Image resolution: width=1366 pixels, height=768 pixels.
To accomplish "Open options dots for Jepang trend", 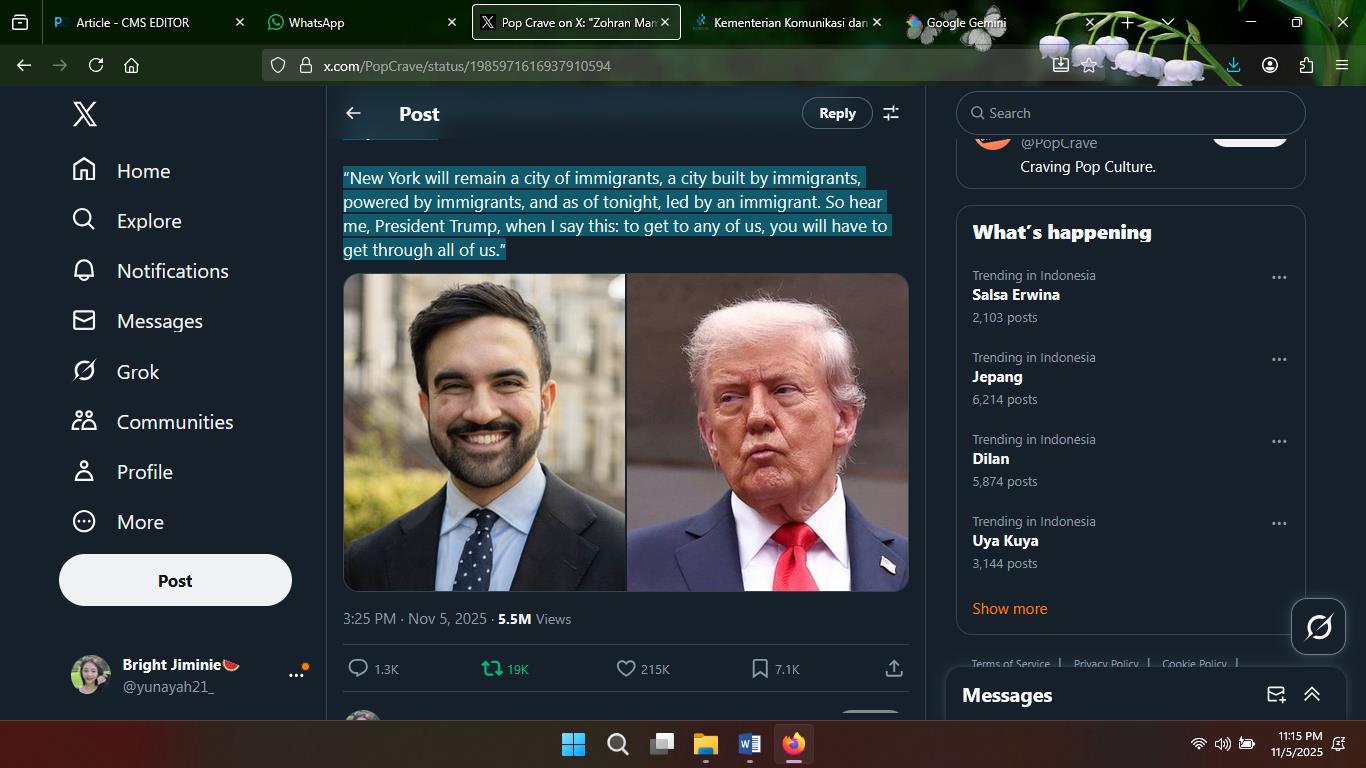I will tap(1279, 359).
